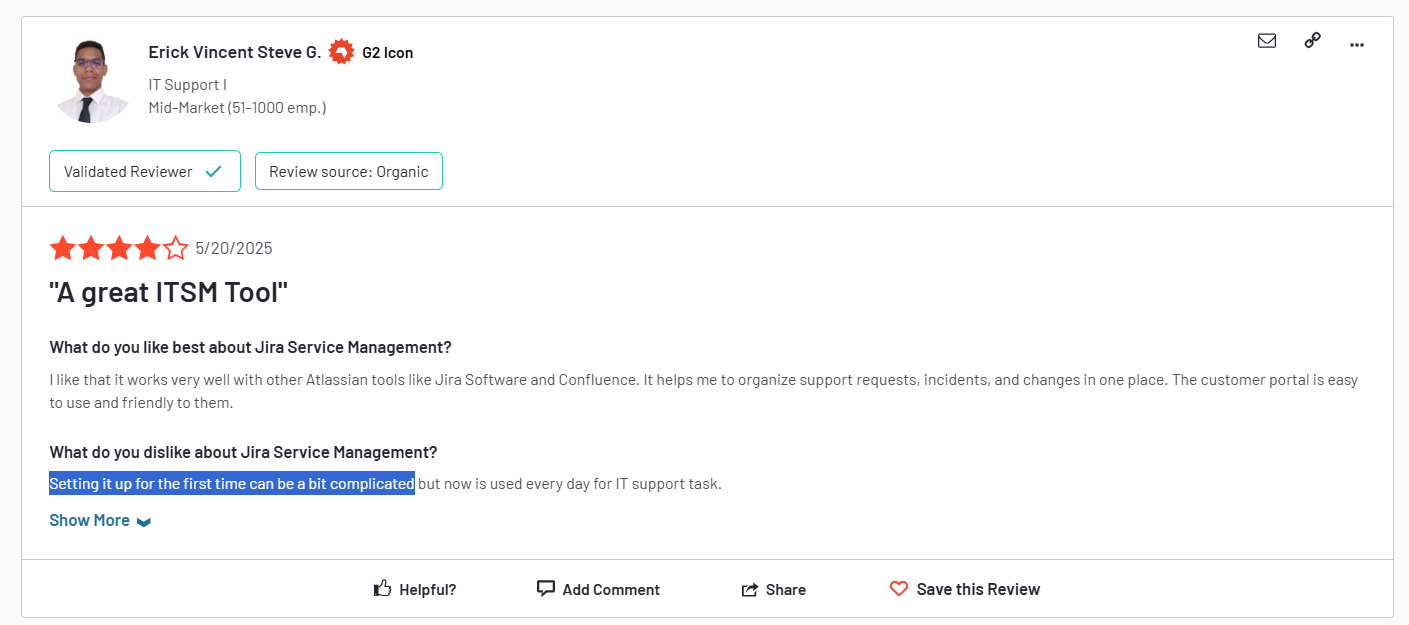Viewport: 1409px width, 625px height.
Task: Click the Share arrow icon
Action: pos(750,590)
